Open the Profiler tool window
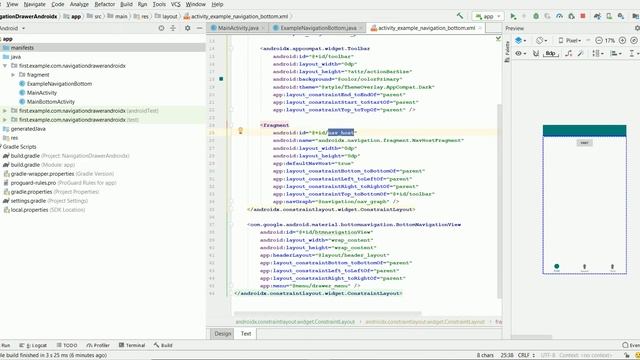 98,345
